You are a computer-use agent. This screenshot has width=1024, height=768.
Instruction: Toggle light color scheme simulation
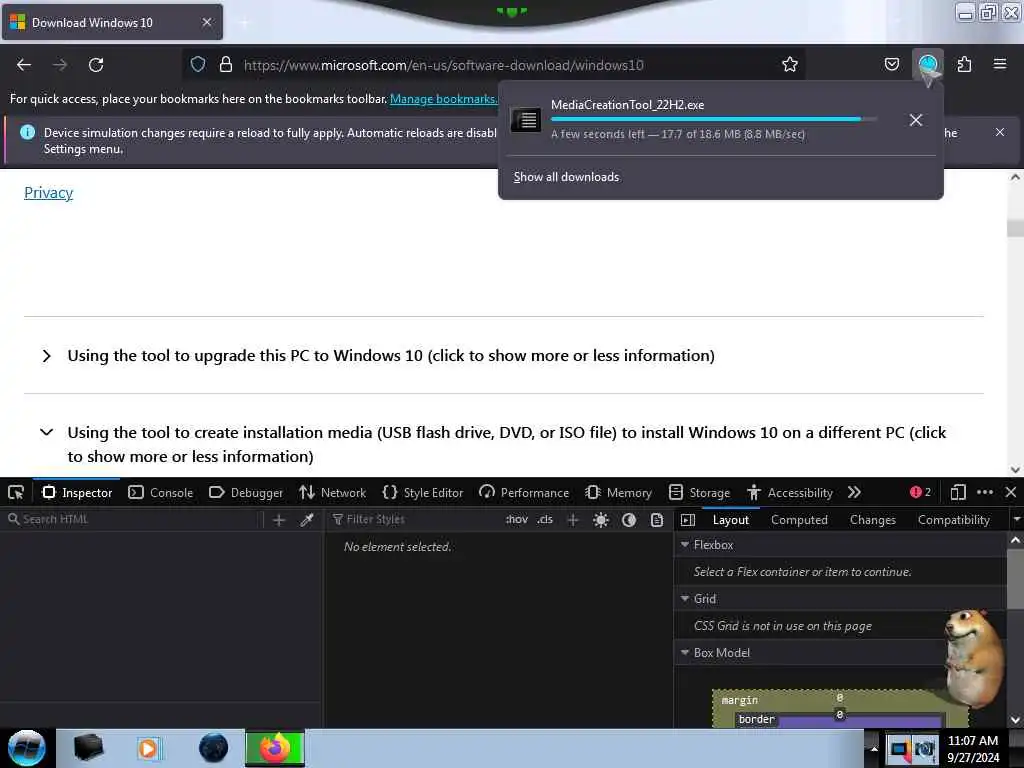tap(601, 520)
